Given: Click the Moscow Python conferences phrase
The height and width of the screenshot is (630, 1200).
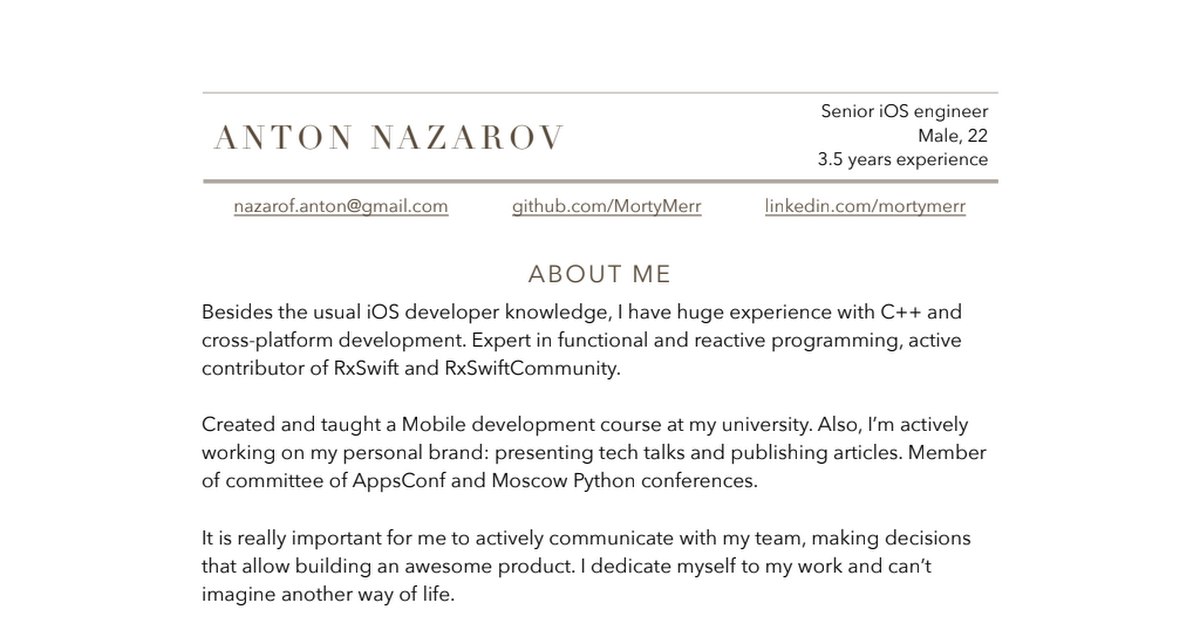Looking at the screenshot, I should pos(623,482).
